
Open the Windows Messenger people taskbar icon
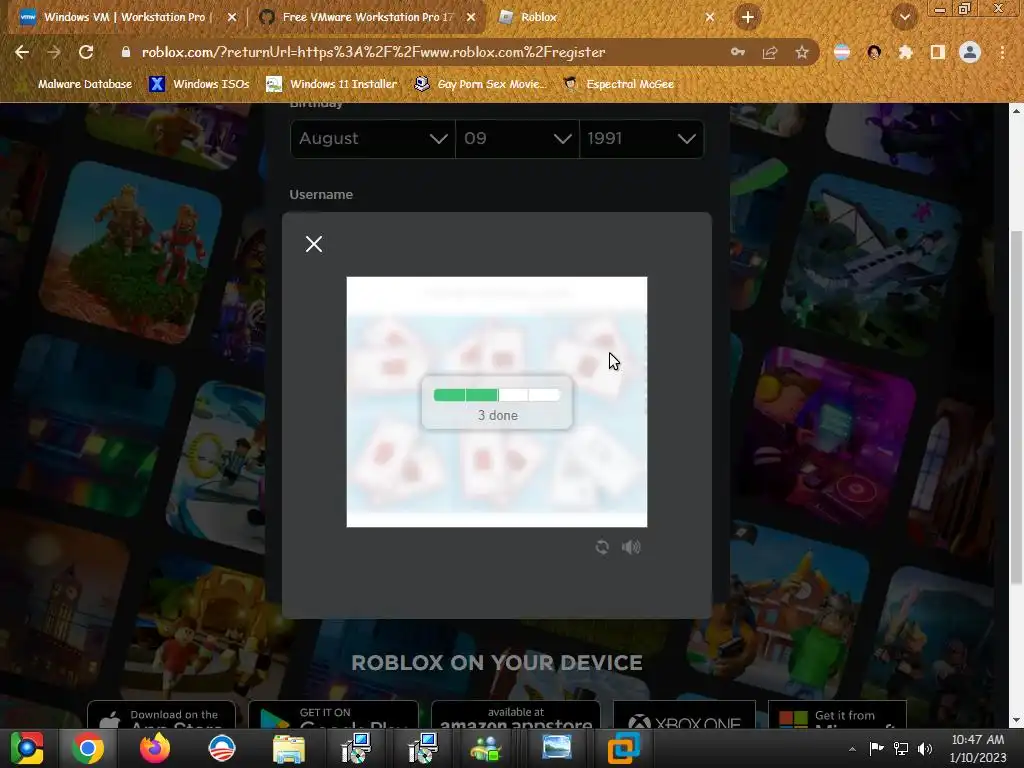tap(486, 748)
